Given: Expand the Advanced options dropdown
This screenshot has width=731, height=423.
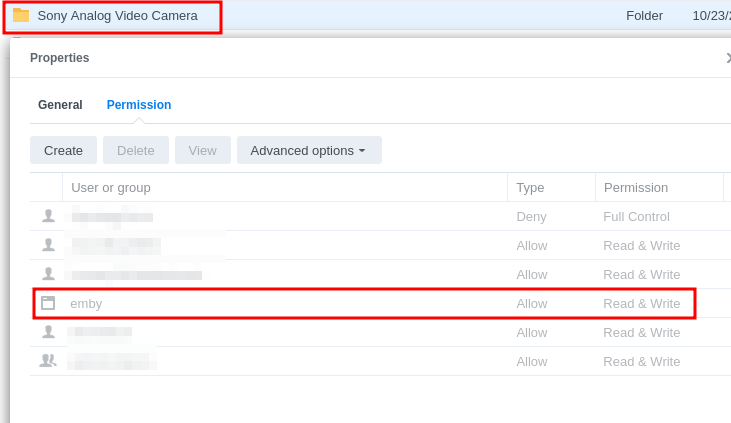Looking at the screenshot, I should point(309,150).
